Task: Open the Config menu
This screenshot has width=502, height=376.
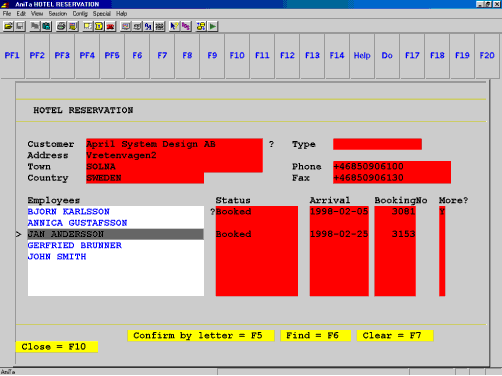Action: coord(80,14)
